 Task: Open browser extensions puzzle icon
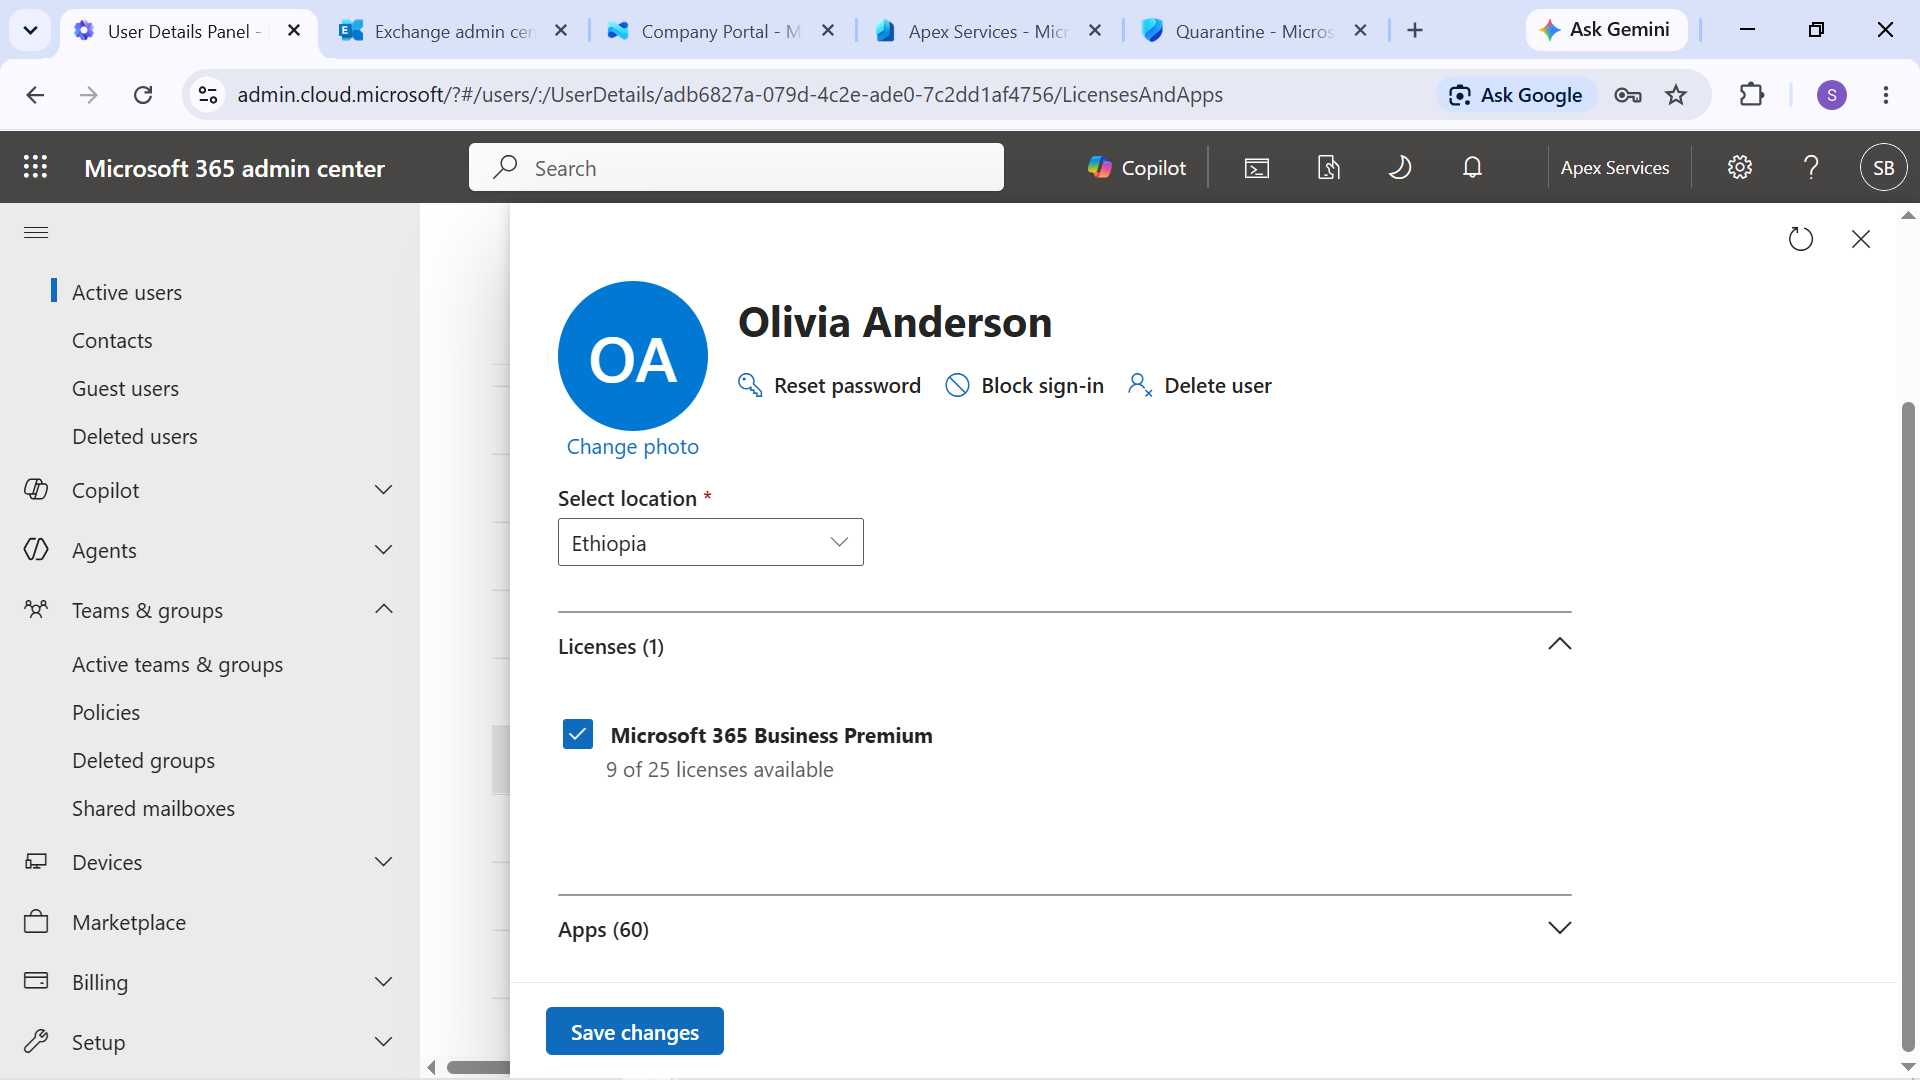coord(1752,95)
